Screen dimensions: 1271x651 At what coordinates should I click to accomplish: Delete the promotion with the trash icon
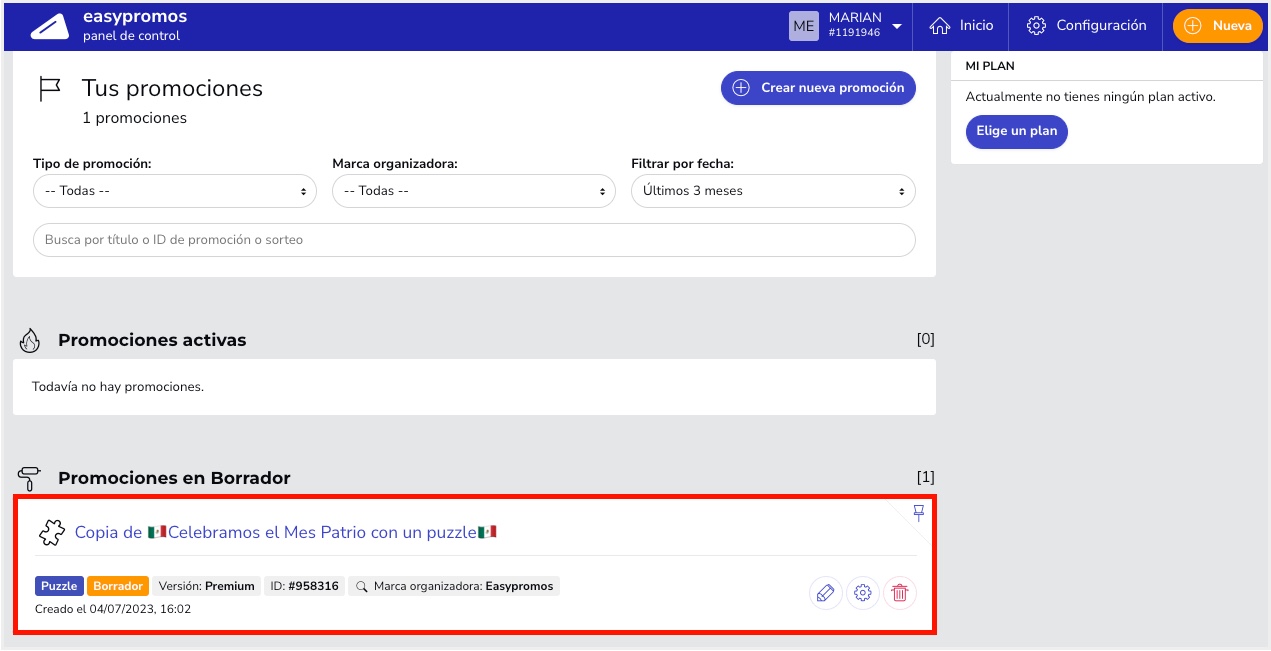click(899, 593)
